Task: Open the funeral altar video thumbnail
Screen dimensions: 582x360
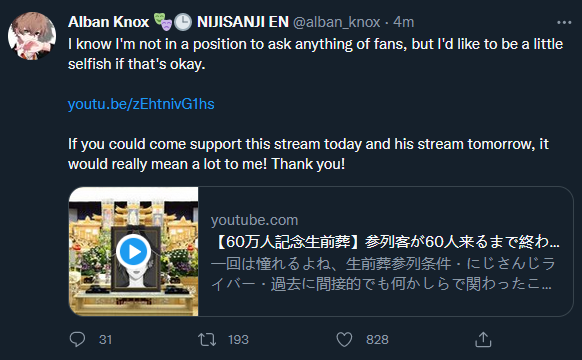Action: (x=134, y=252)
